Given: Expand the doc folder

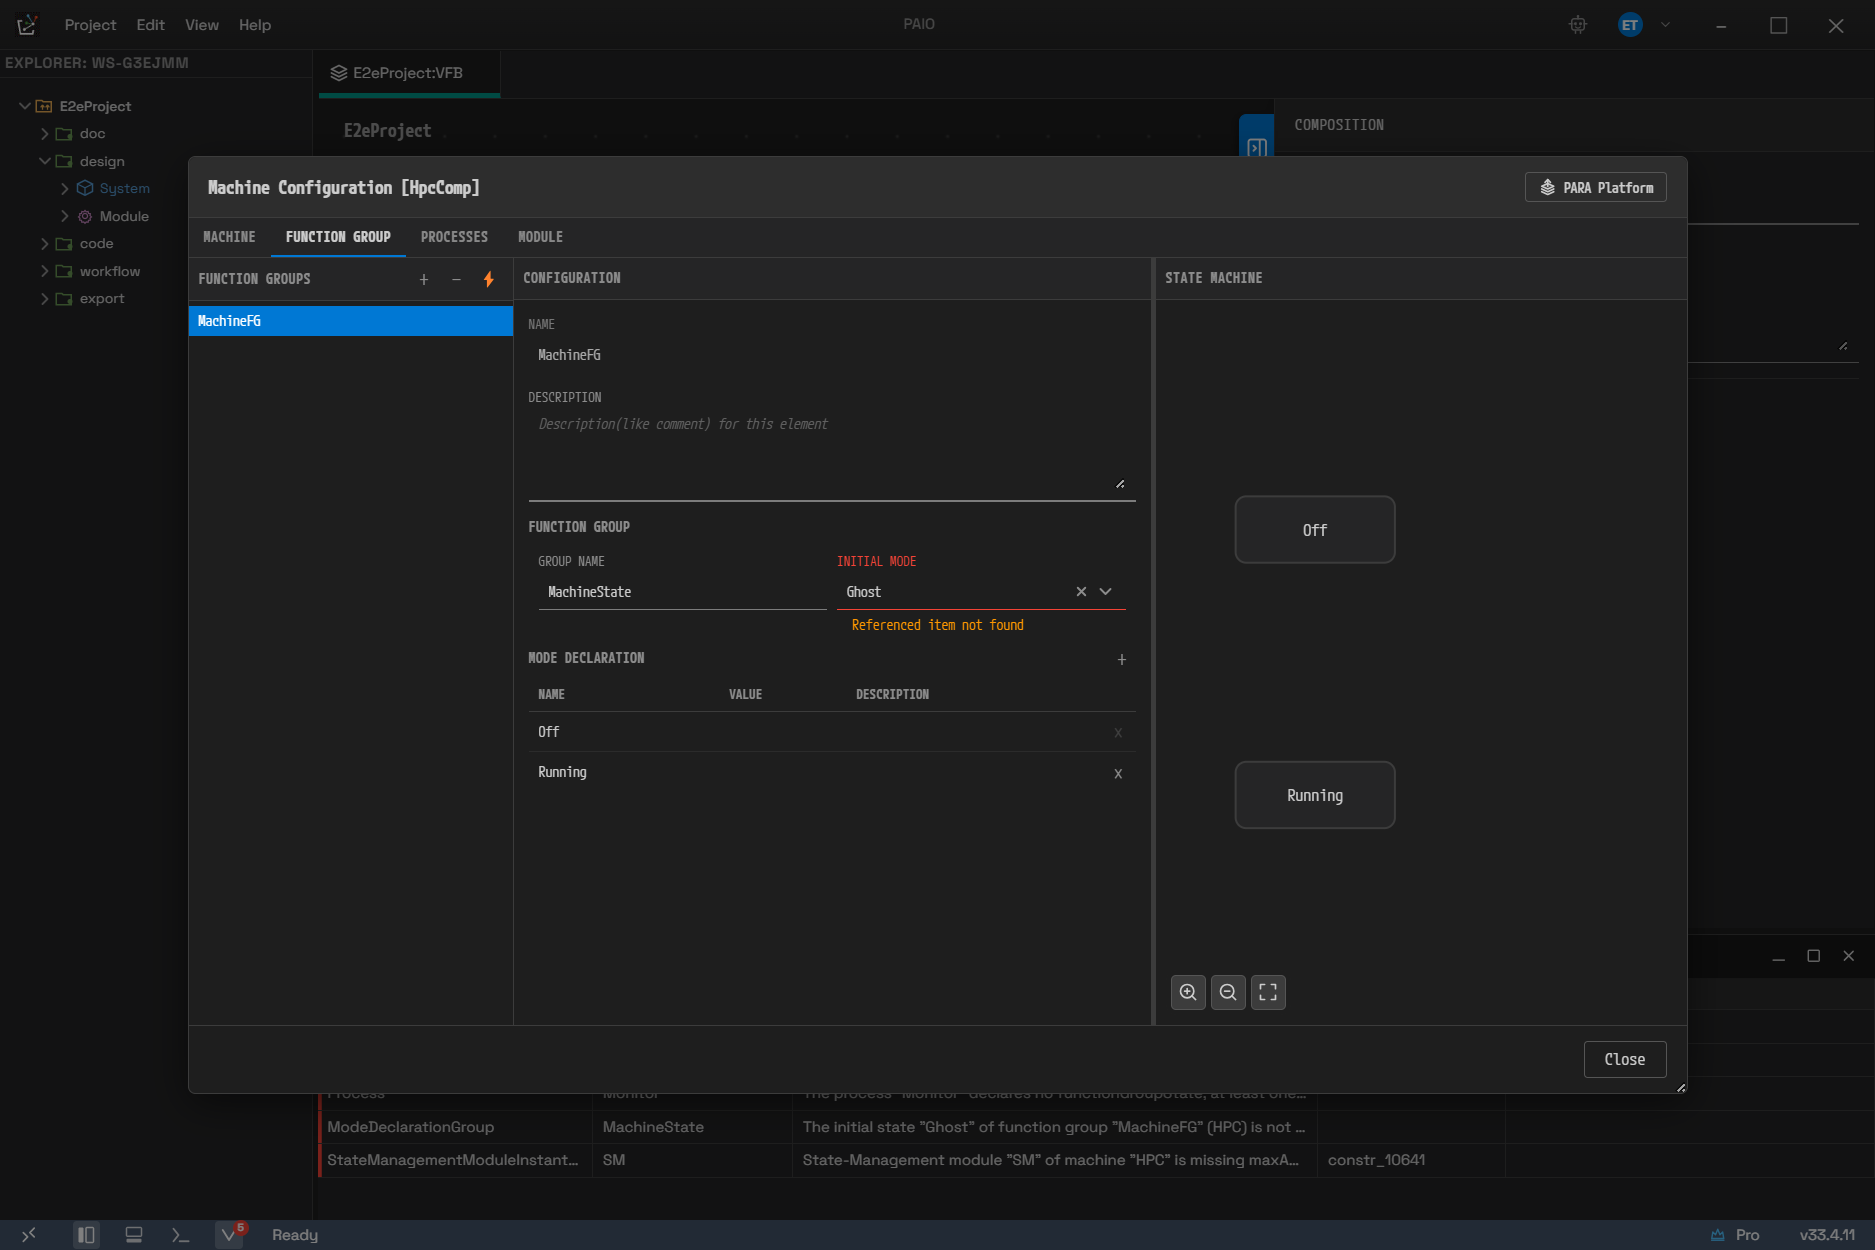Looking at the screenshot, I should 45,133.
